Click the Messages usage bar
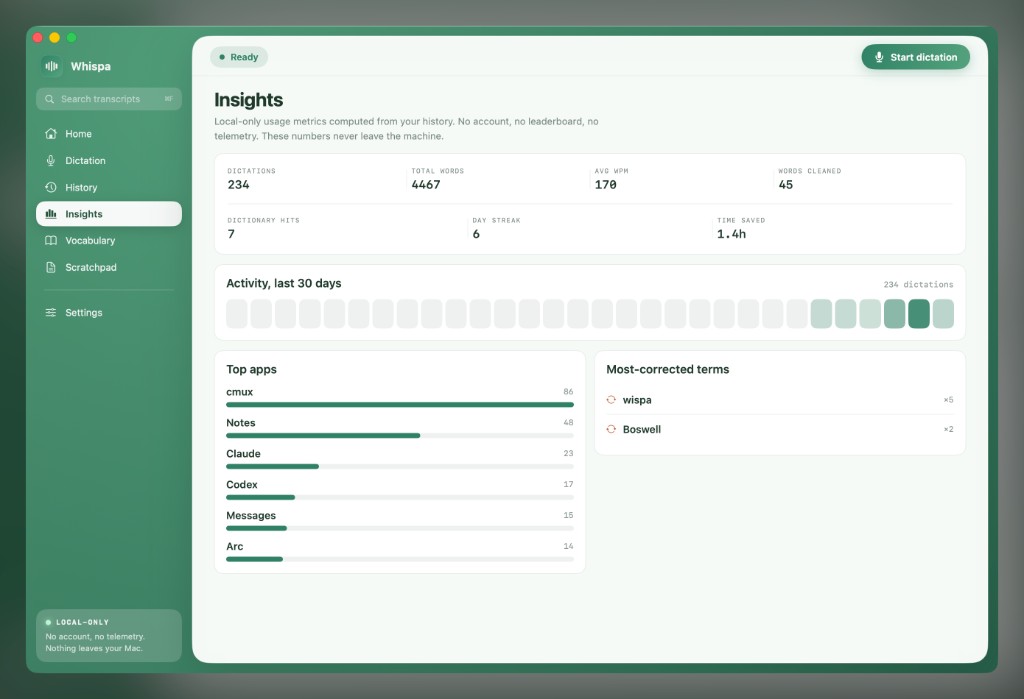 coord(400,528)
